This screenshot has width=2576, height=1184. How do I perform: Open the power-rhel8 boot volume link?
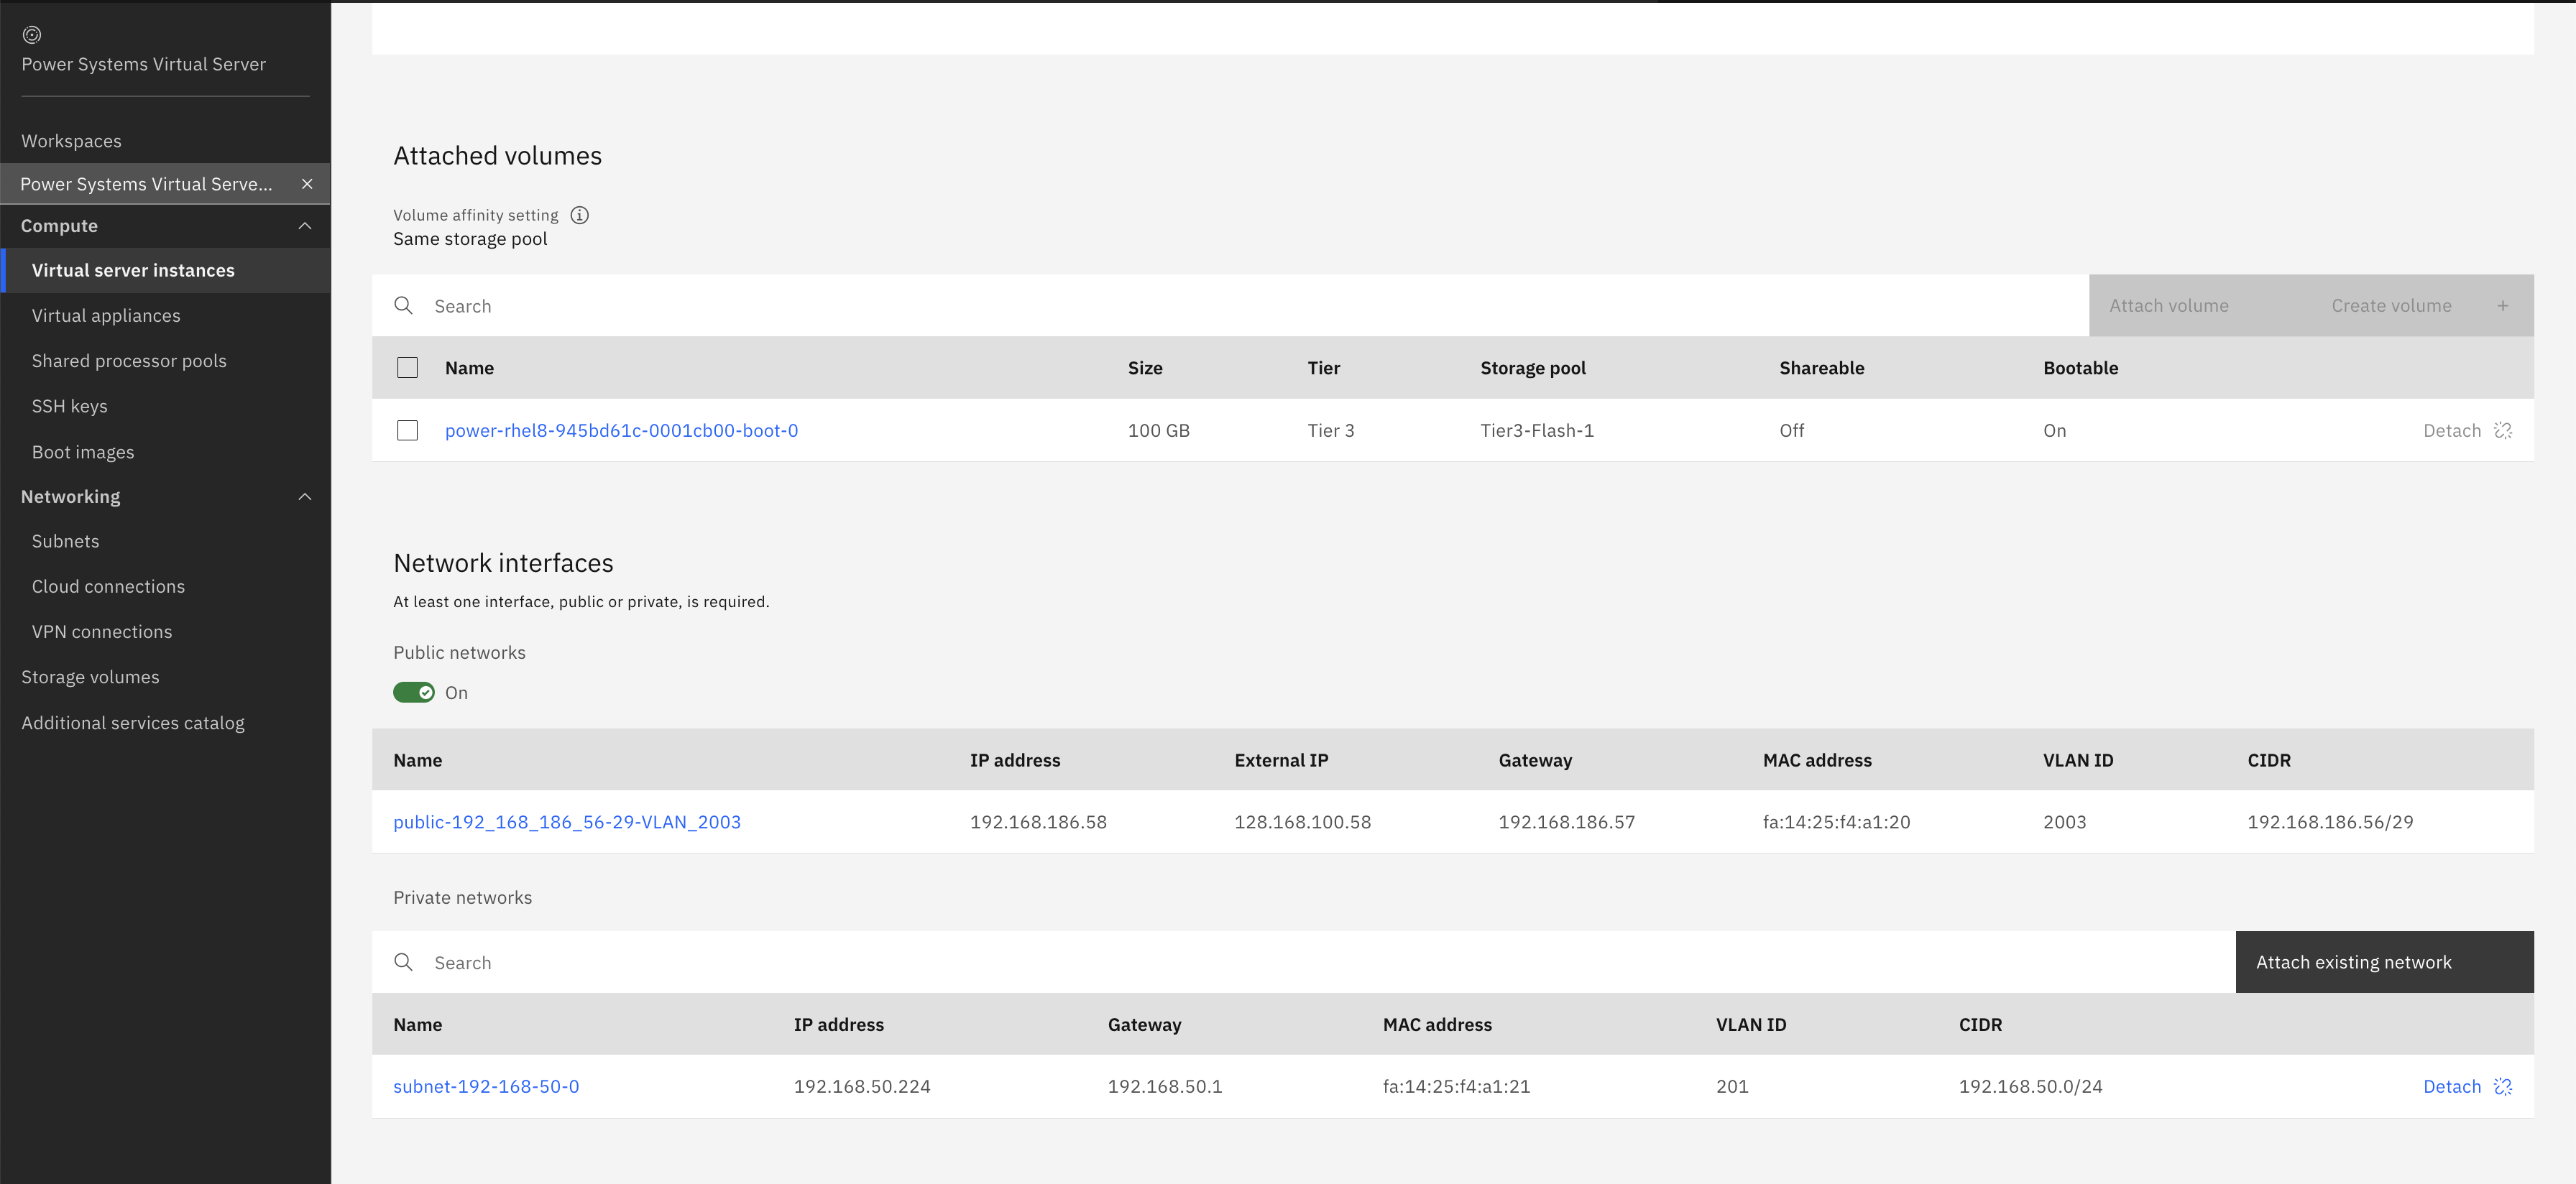pyautogui.click(x=621, y=431)
